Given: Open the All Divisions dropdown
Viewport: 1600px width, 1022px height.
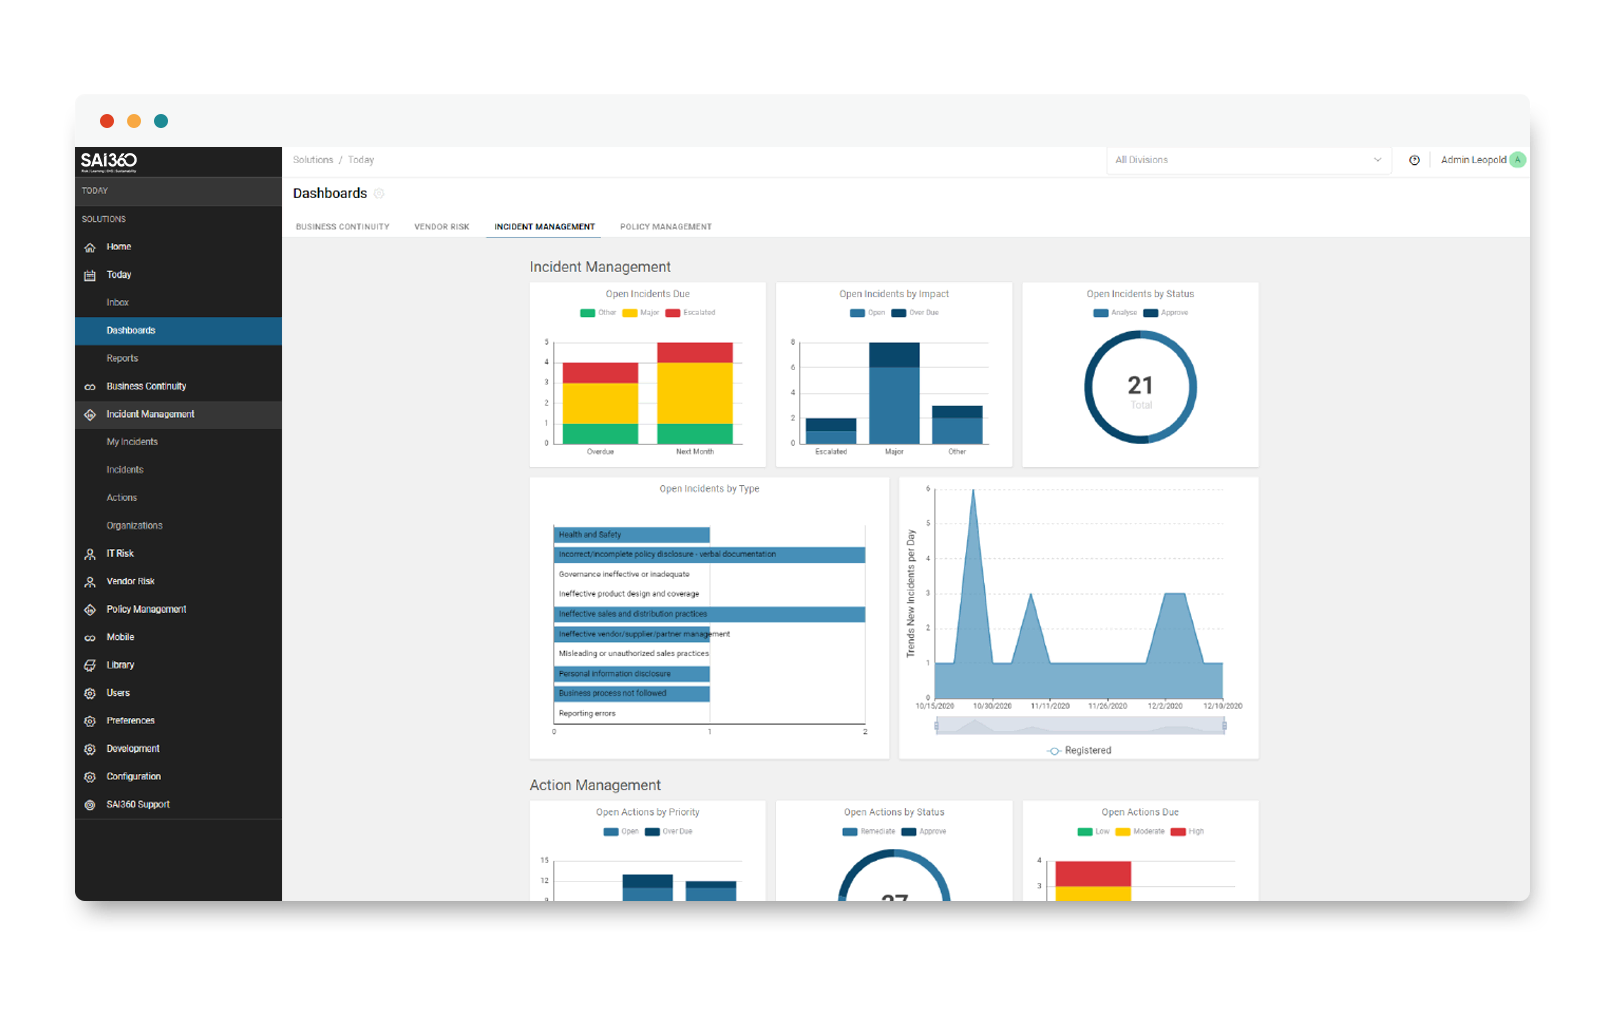Looking at the screenshot, I should coord(1247,160).
